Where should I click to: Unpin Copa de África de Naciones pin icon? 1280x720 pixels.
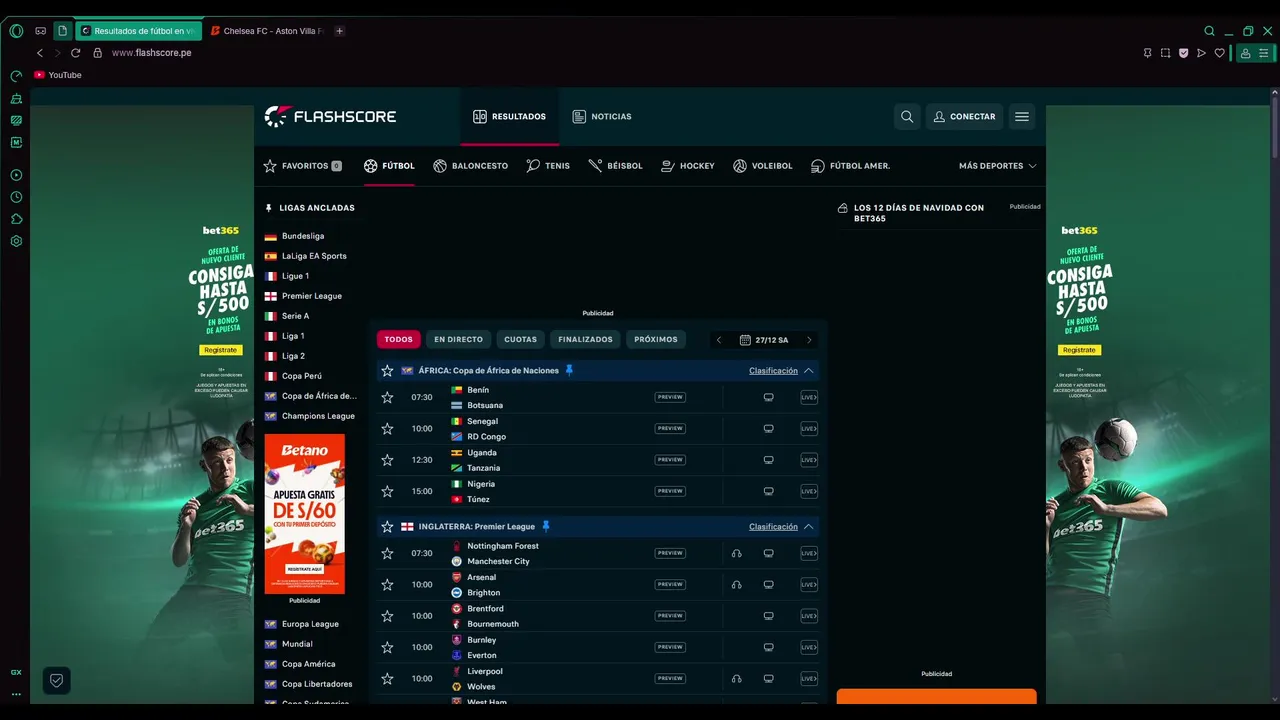(x=570, y=370)
